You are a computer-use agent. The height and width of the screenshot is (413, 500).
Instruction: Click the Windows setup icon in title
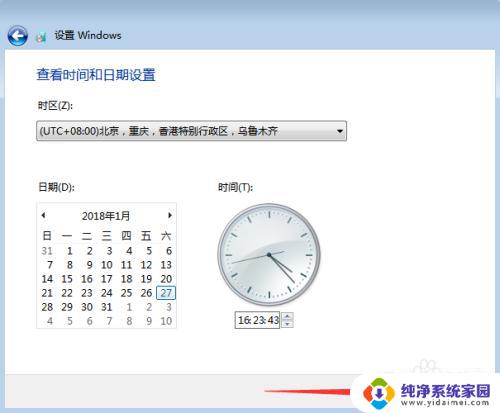pos(41,37)
